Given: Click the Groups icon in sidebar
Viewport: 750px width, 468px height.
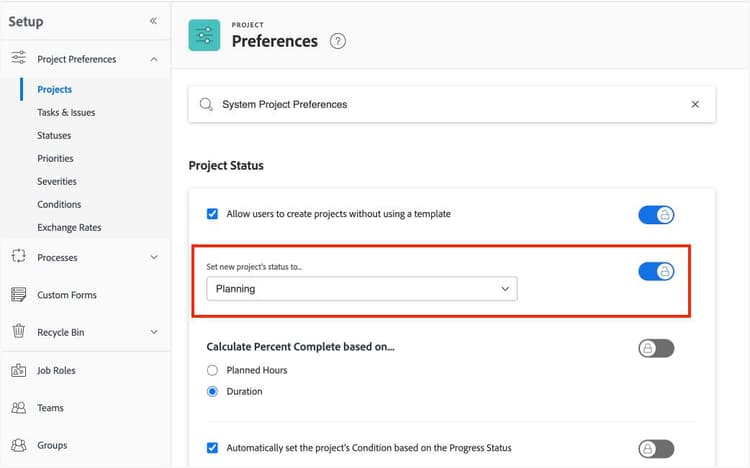Looking at the screenshot, I should 18,445.
